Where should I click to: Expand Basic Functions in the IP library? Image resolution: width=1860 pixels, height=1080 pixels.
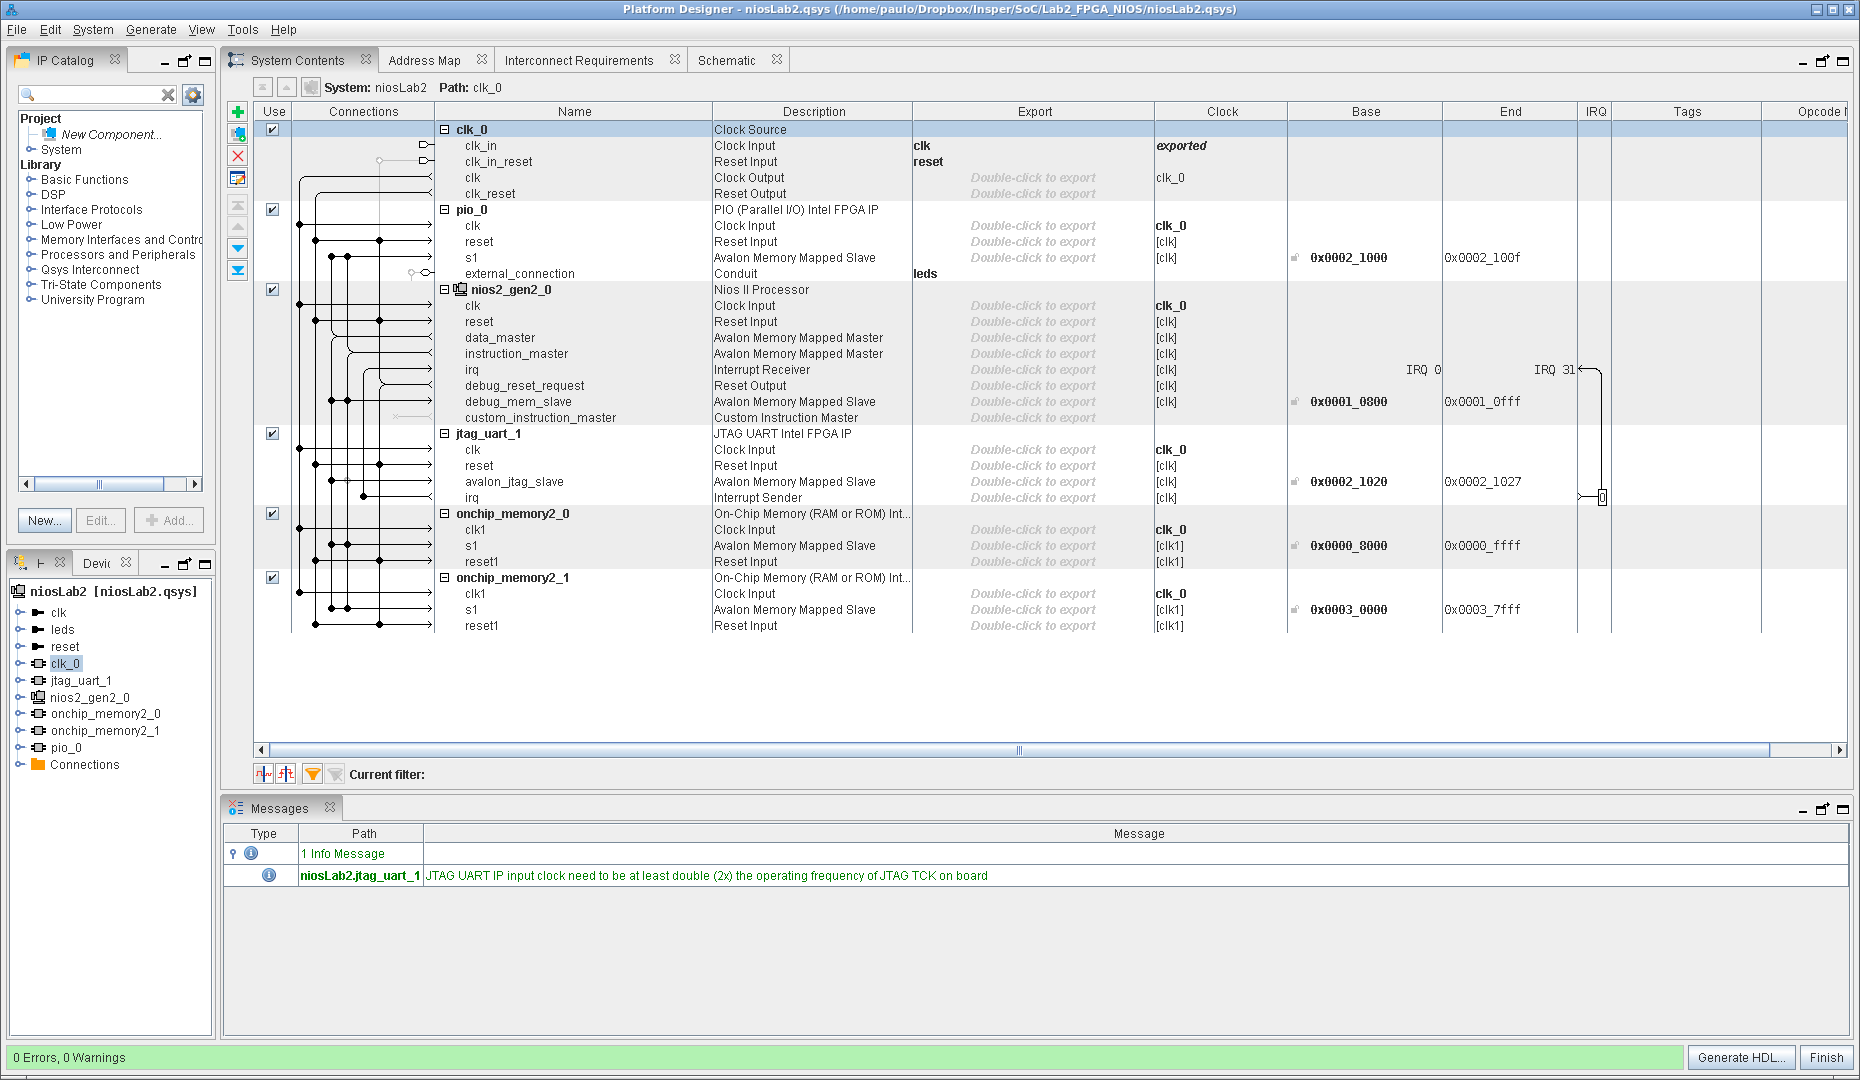coord(31,180)
